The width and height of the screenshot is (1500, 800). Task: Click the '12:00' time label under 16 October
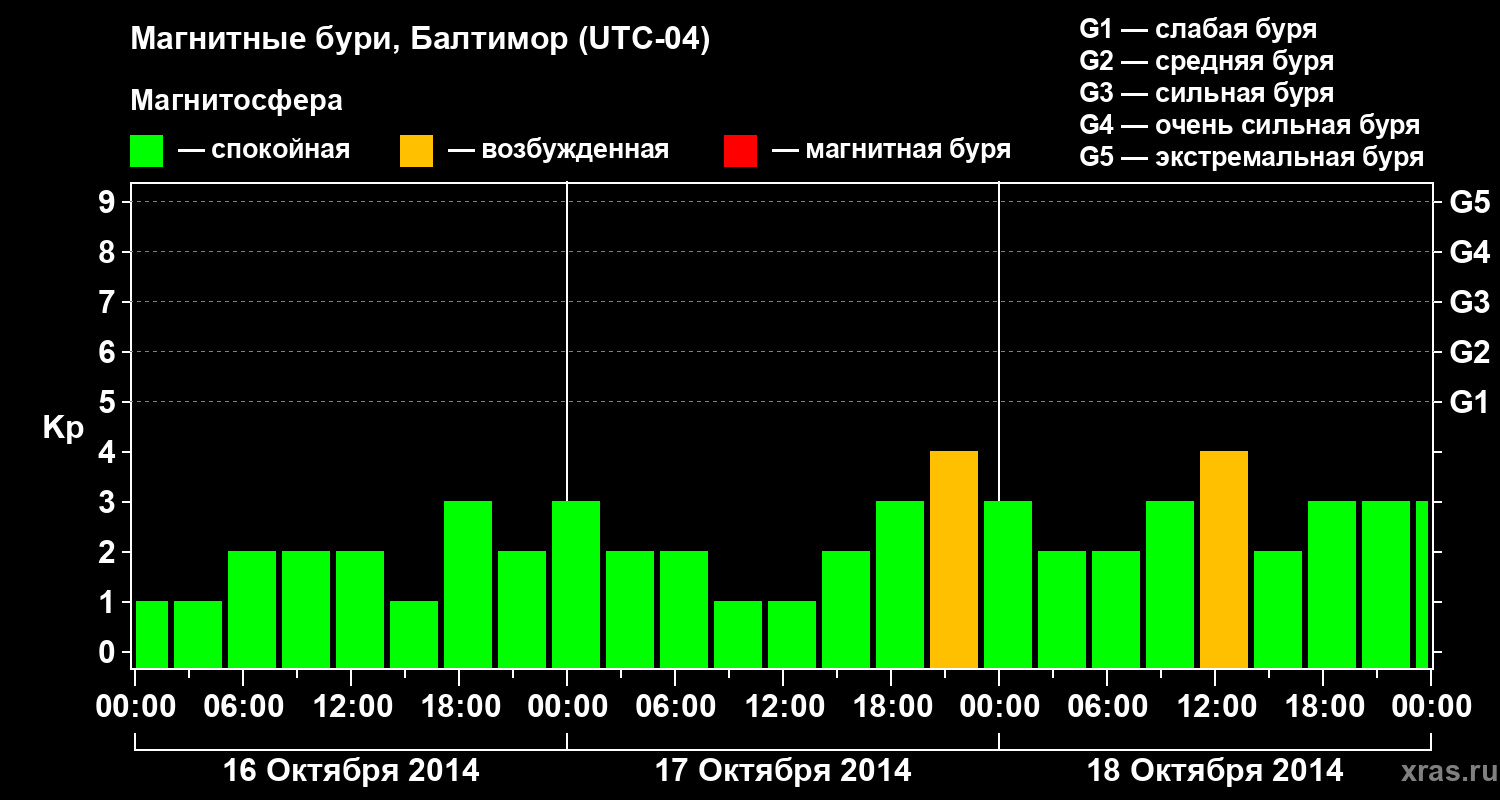point(352,707)
